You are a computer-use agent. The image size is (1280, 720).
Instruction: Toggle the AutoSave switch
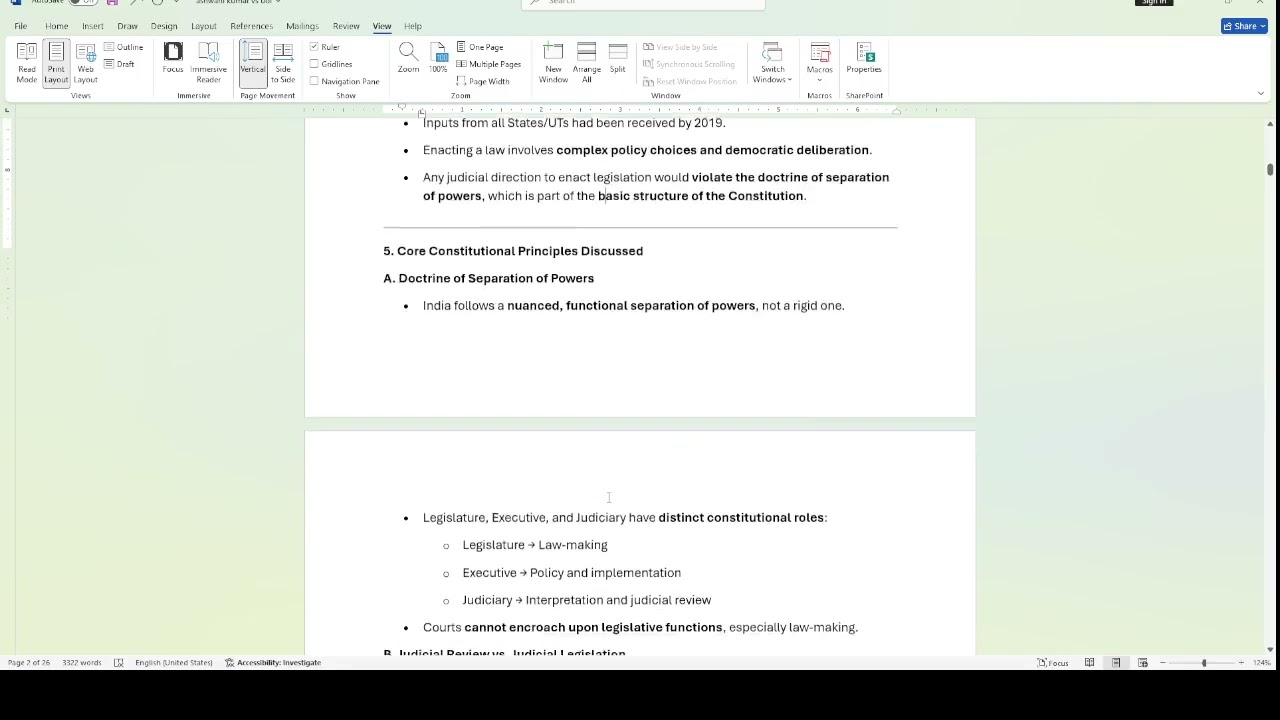[x=83, y=2]
